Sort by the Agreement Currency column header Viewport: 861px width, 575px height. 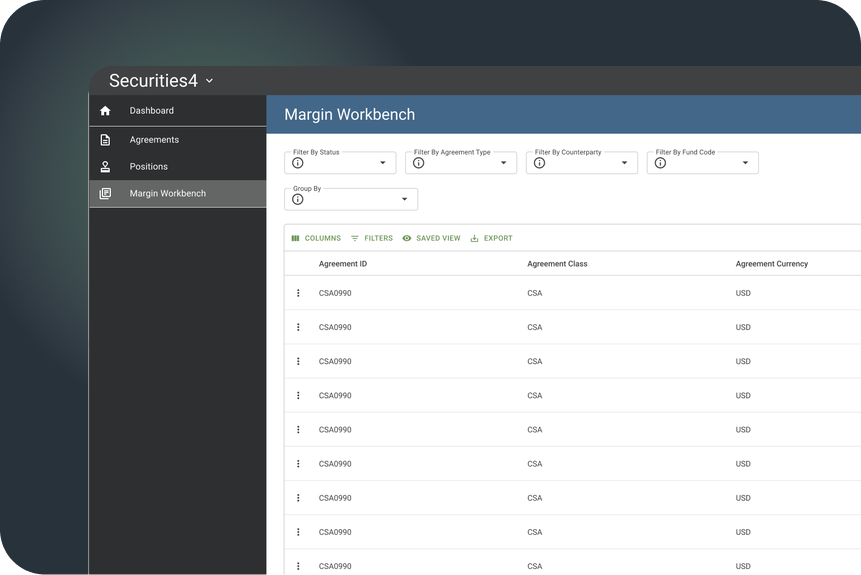pyautogui.click(x=771, y=264)
